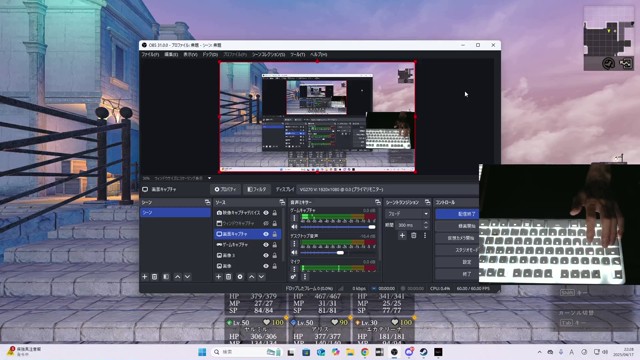Mute ゲームキャプチャ audio speaker icon
Screen dimensions: 640x360
[x=294, y=227]
